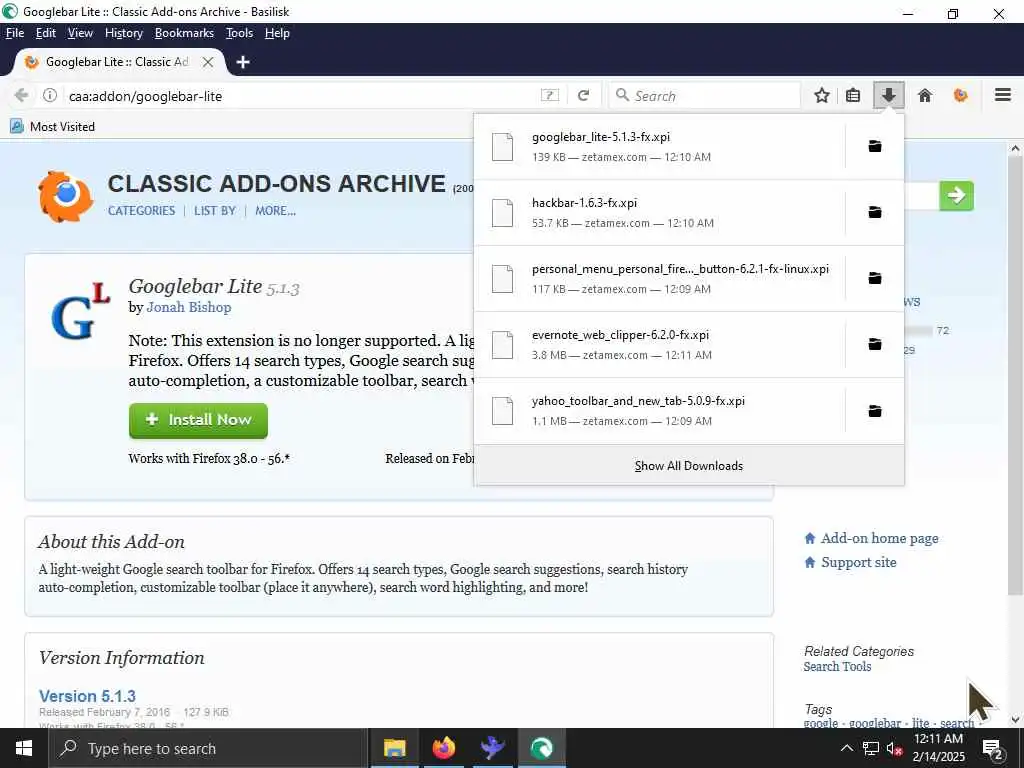This screenshot has height=768, width=1024.
Task: Click the file icon of hackbar download
Action: [502, 212]
